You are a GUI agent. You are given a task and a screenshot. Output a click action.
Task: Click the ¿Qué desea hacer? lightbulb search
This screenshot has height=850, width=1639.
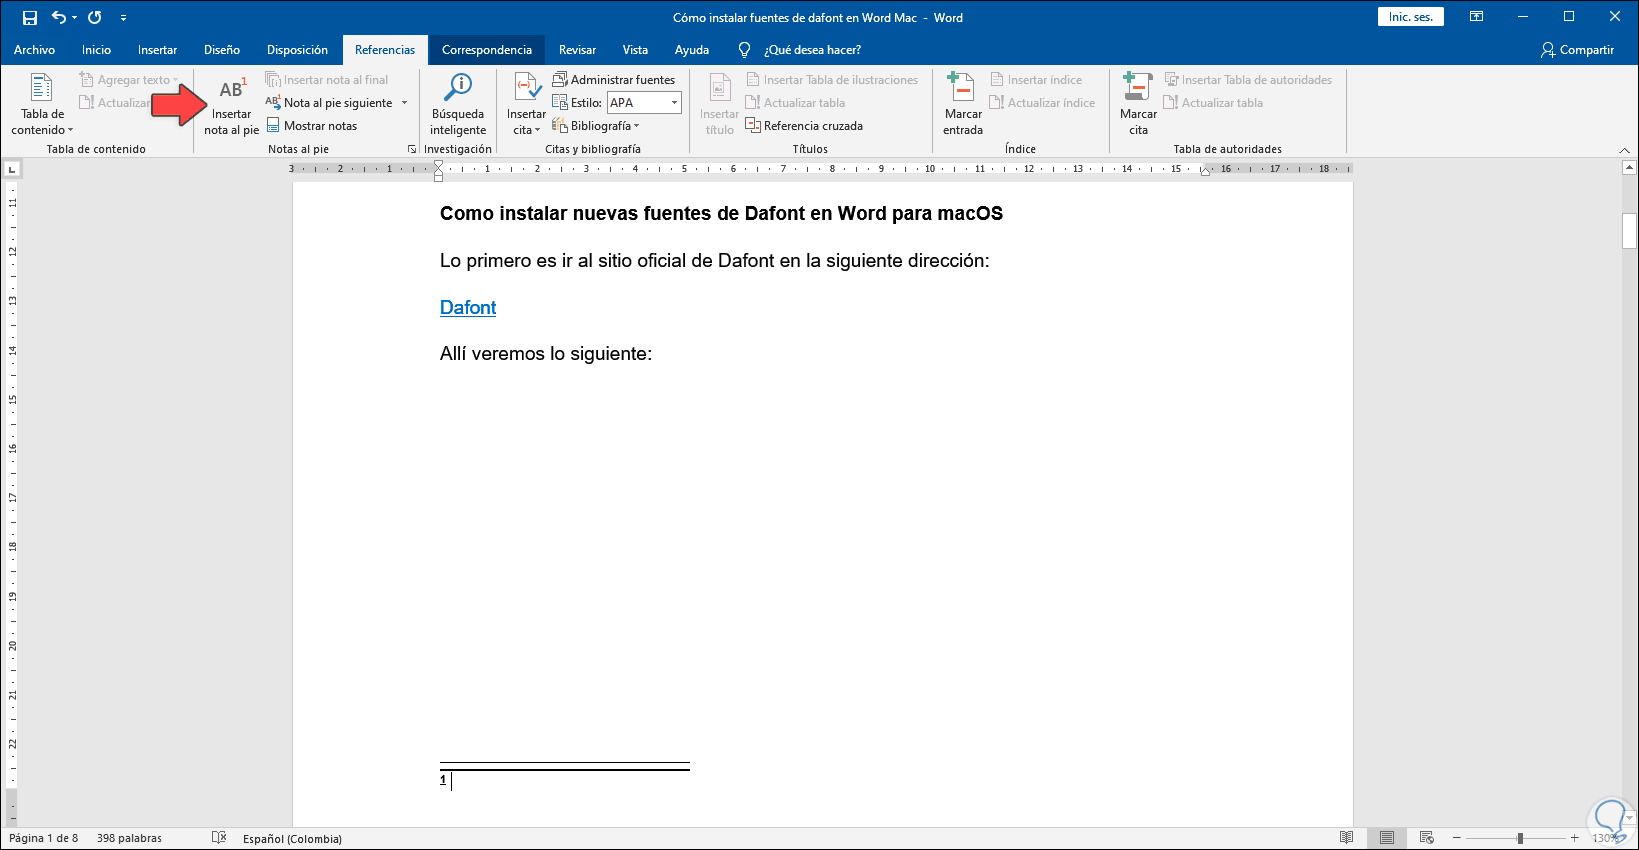click(800, 50)
